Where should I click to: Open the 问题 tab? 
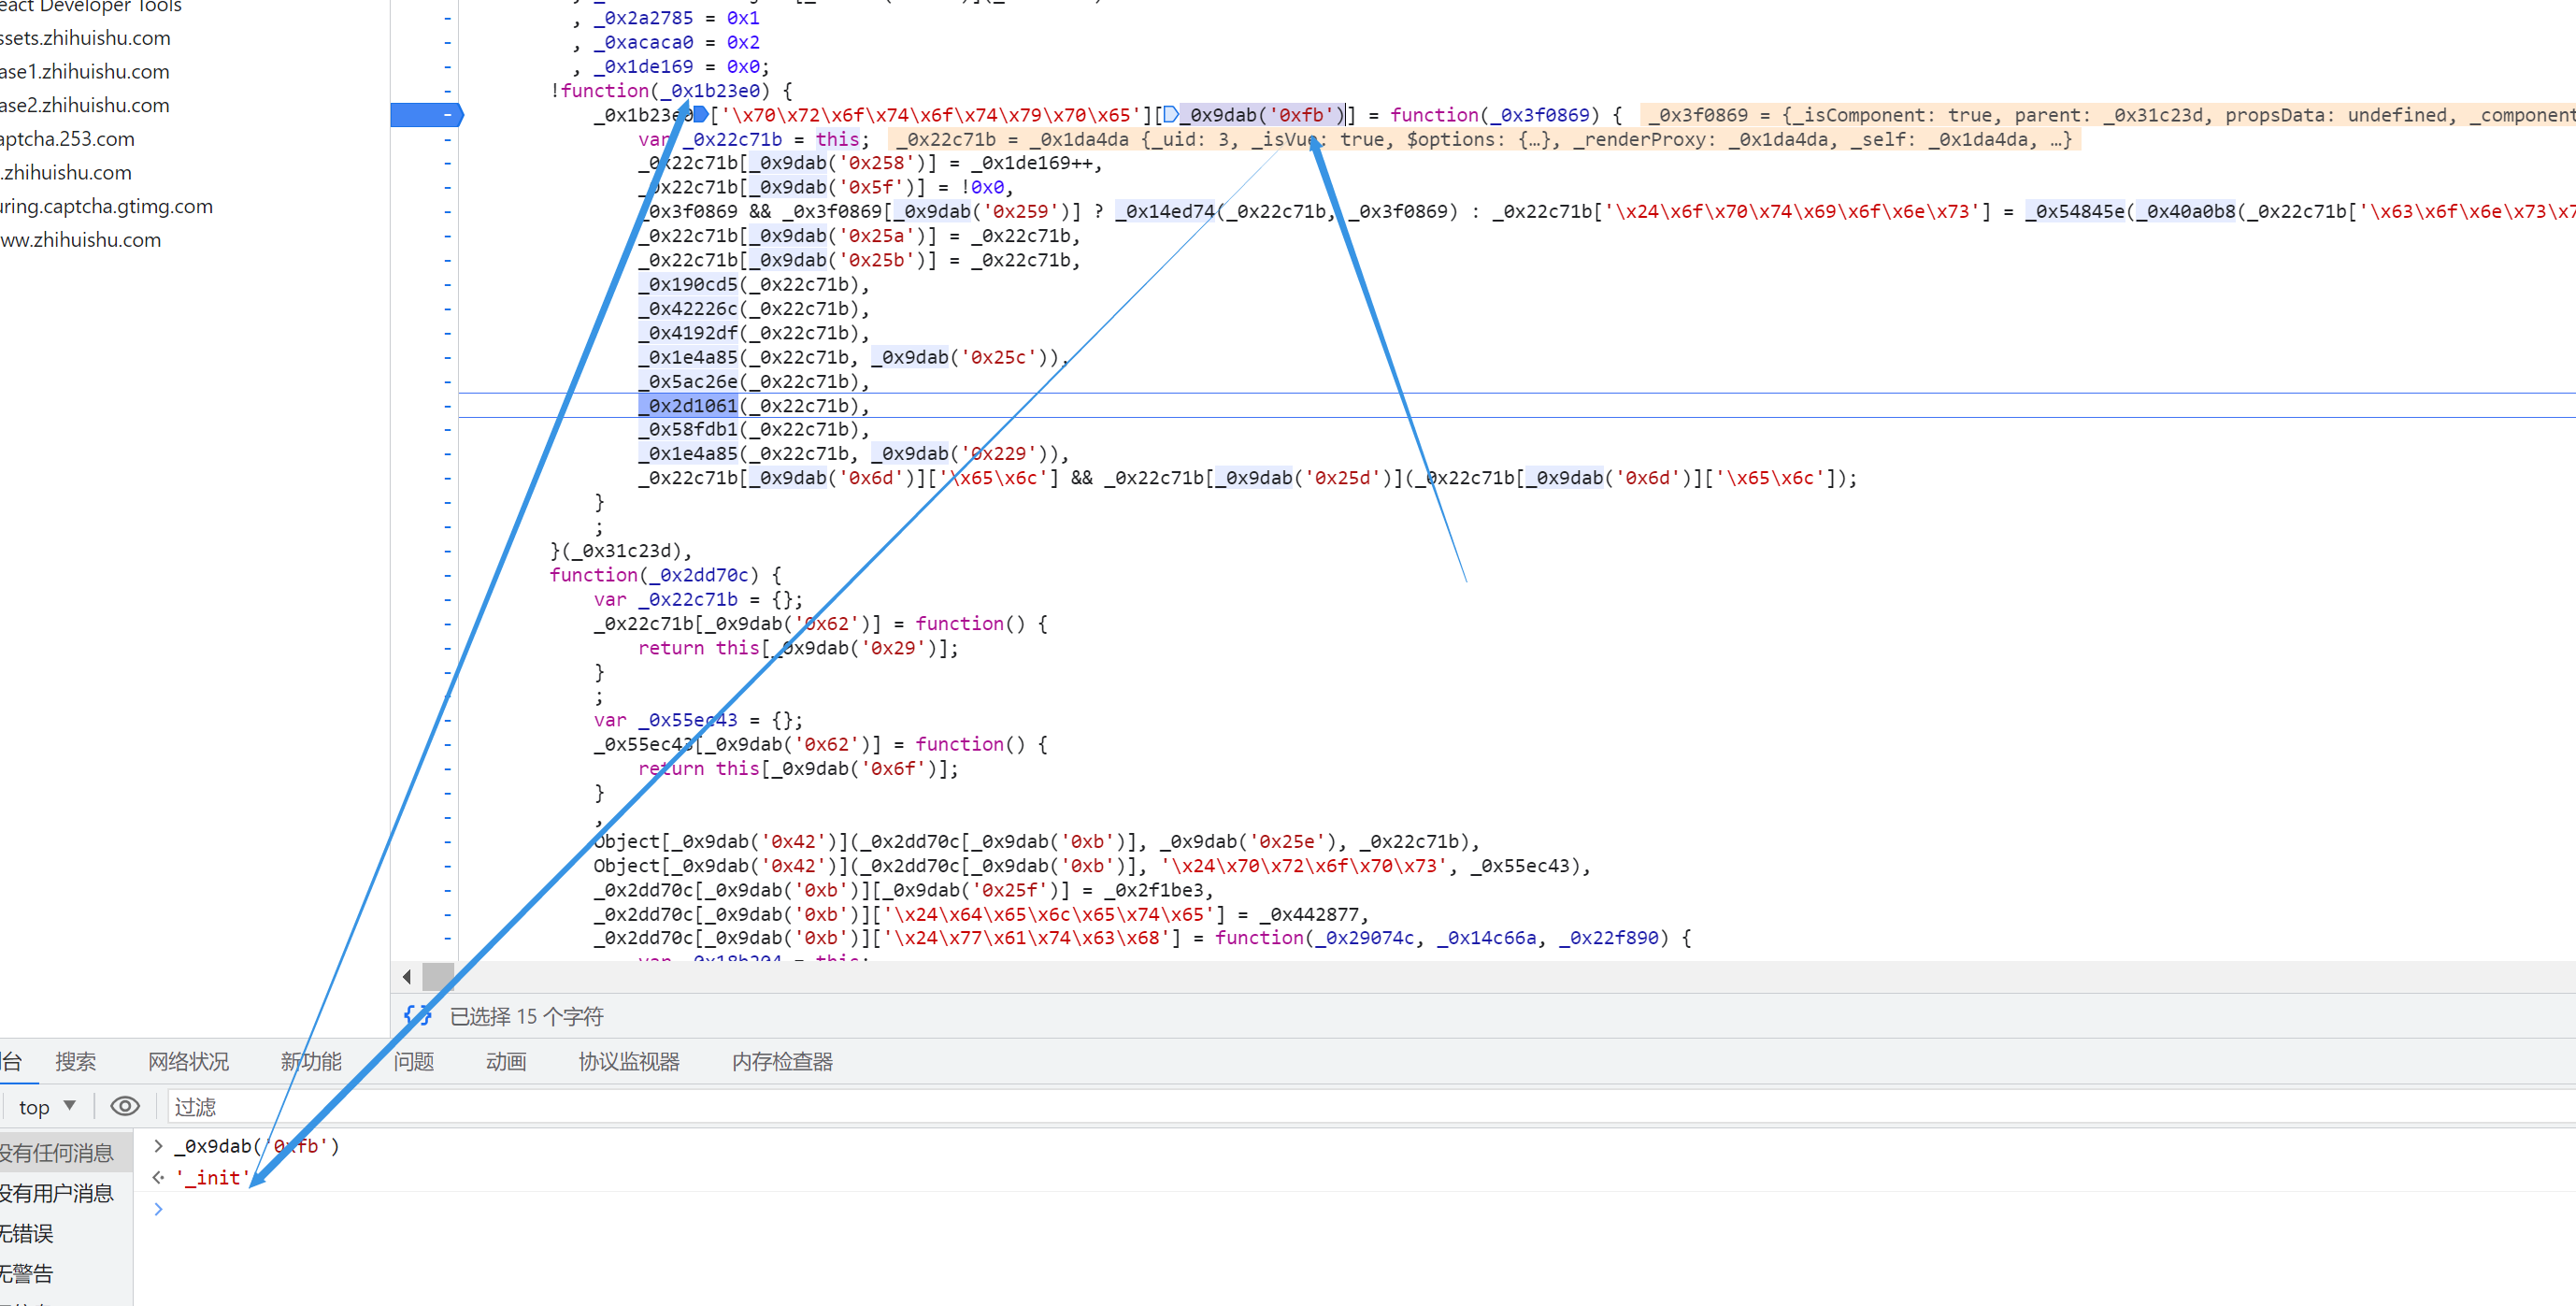[x=413, y=1061]
